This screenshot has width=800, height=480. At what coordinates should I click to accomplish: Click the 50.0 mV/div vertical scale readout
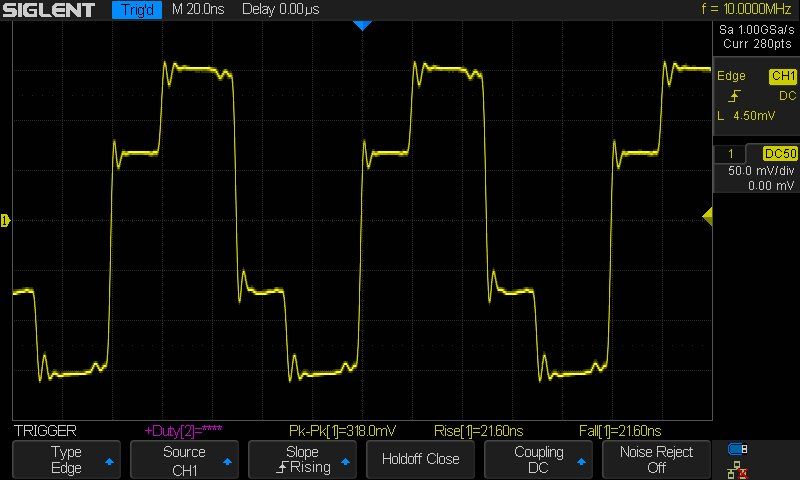point(757,171)
